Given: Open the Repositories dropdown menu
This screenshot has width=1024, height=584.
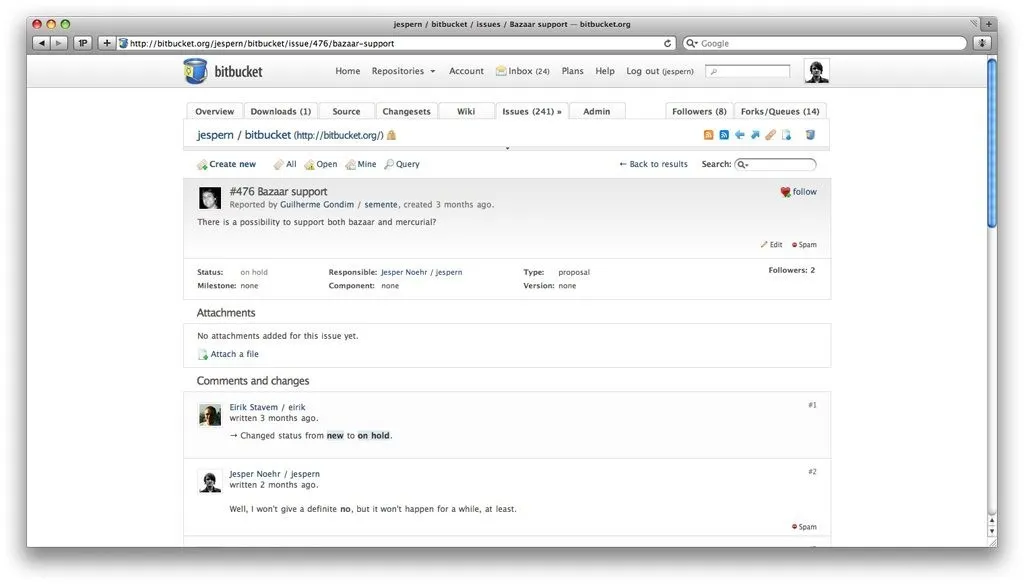Looking at the screenshot, I should tap(403, 71).
